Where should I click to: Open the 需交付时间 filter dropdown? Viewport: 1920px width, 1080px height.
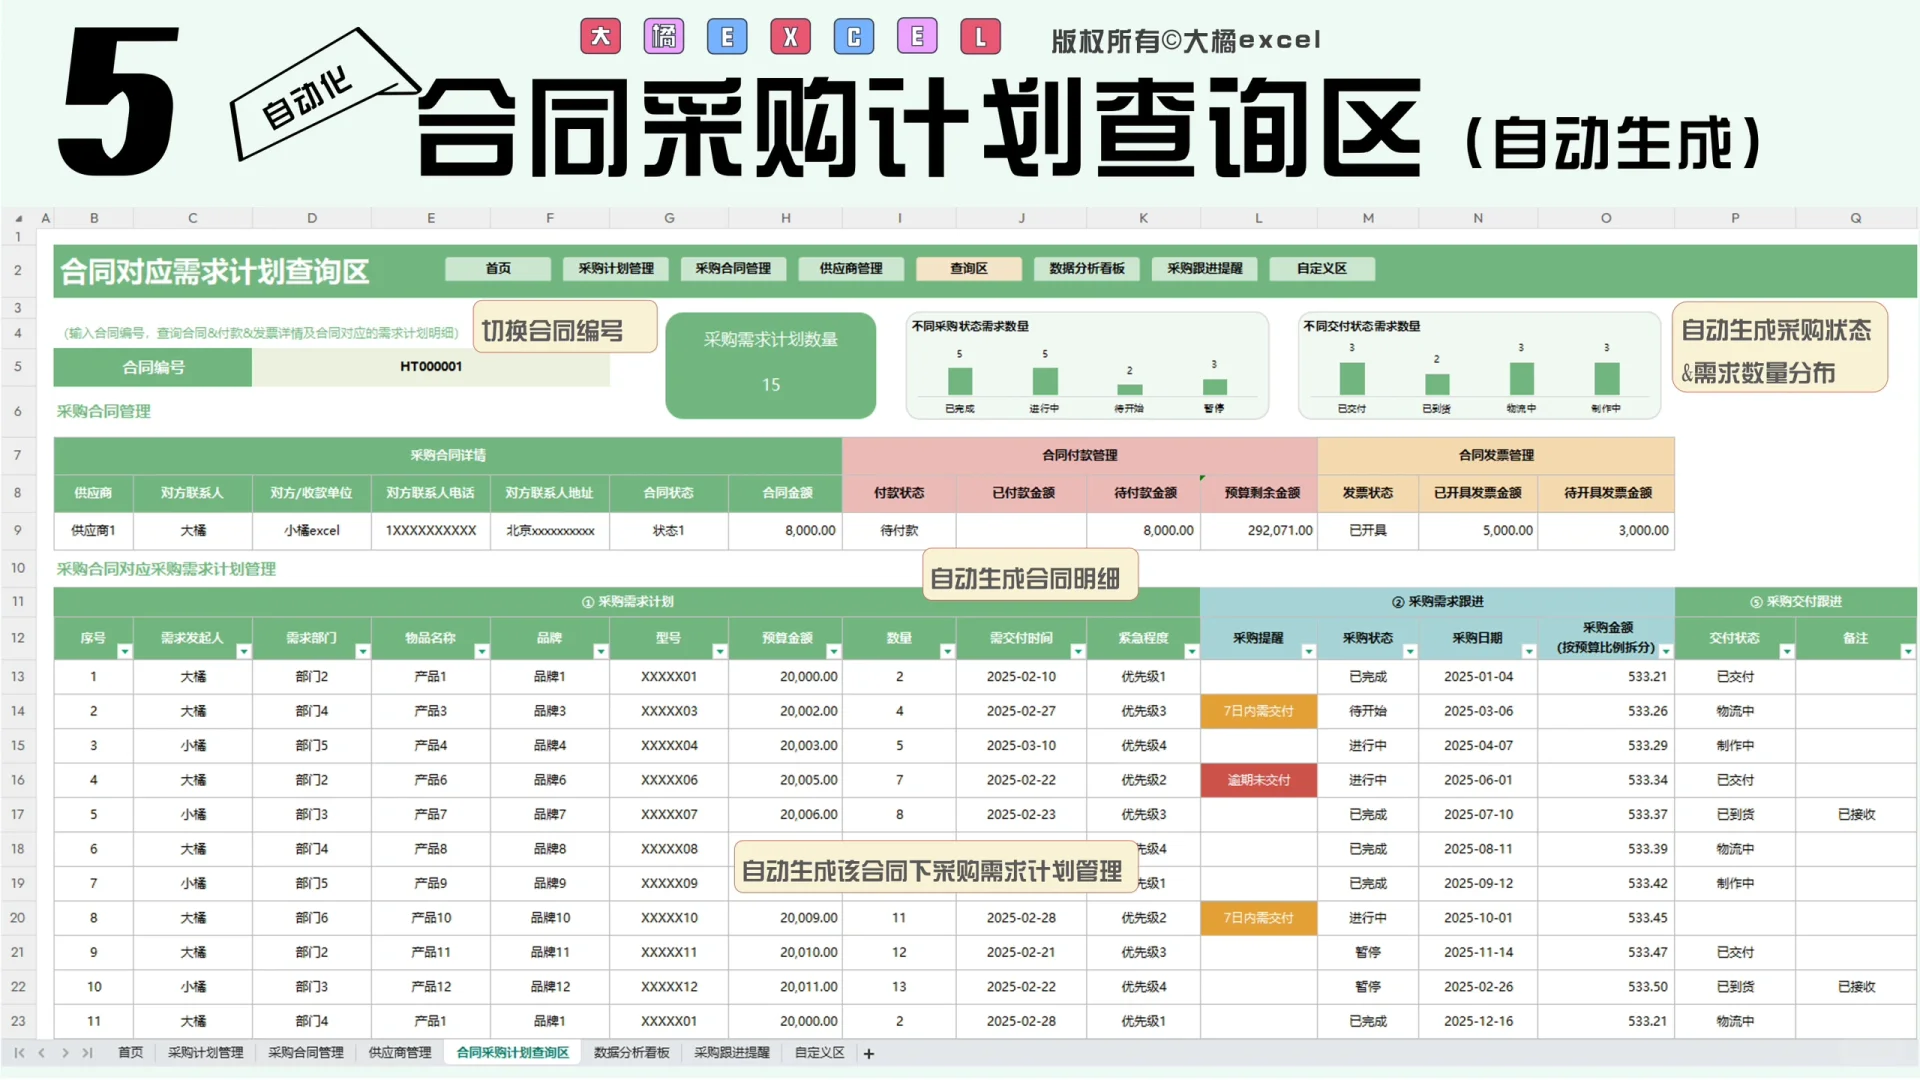coord(1077,652)
